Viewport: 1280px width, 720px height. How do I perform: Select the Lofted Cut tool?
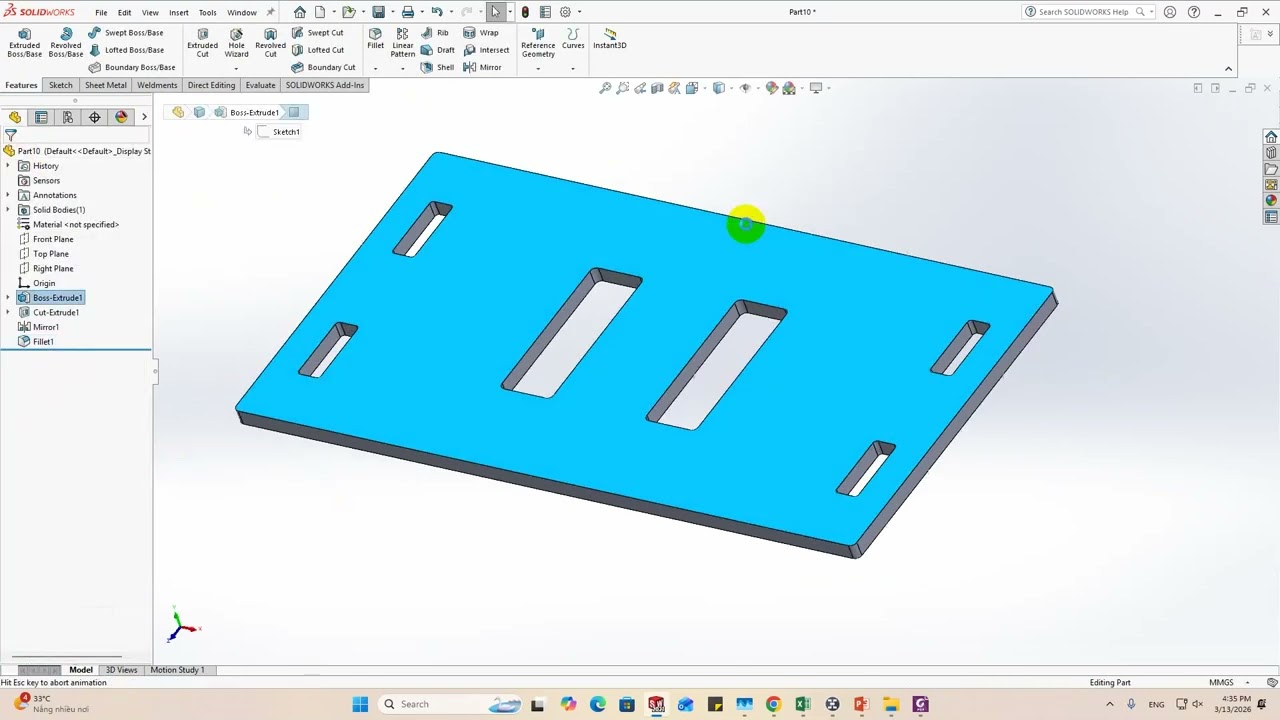(317, 50)
